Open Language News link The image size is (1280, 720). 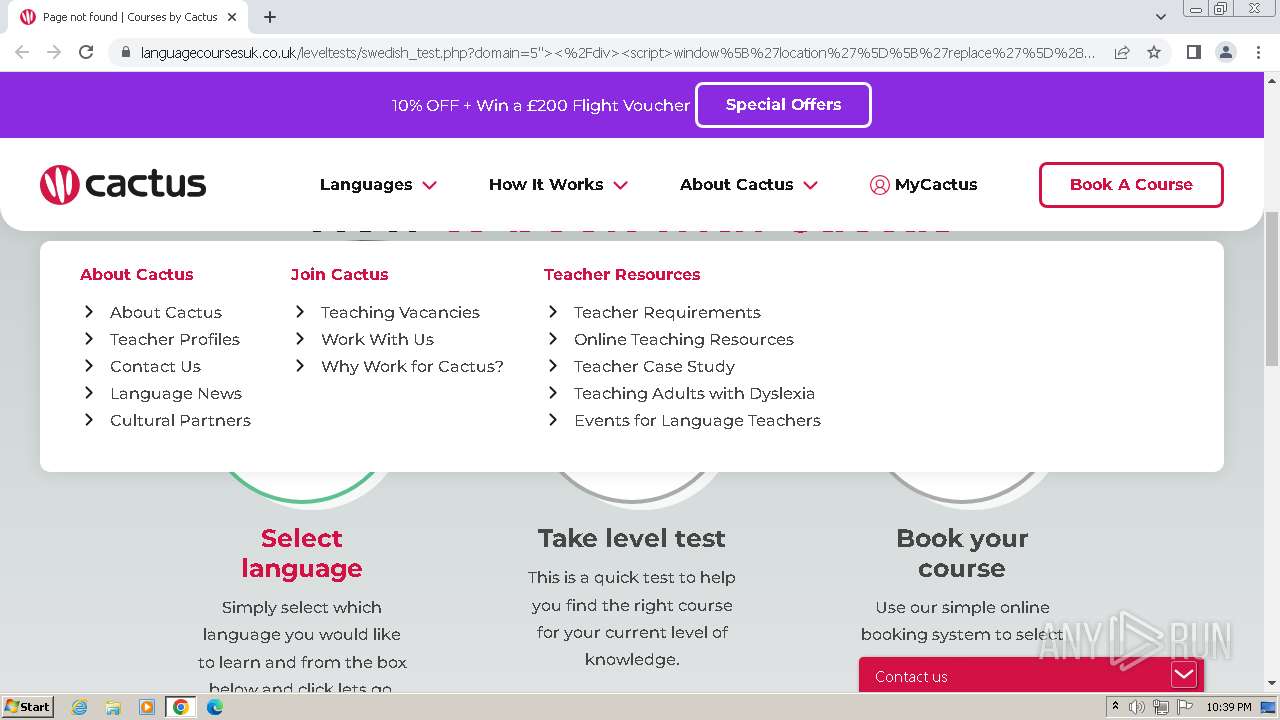click(176, 393)
